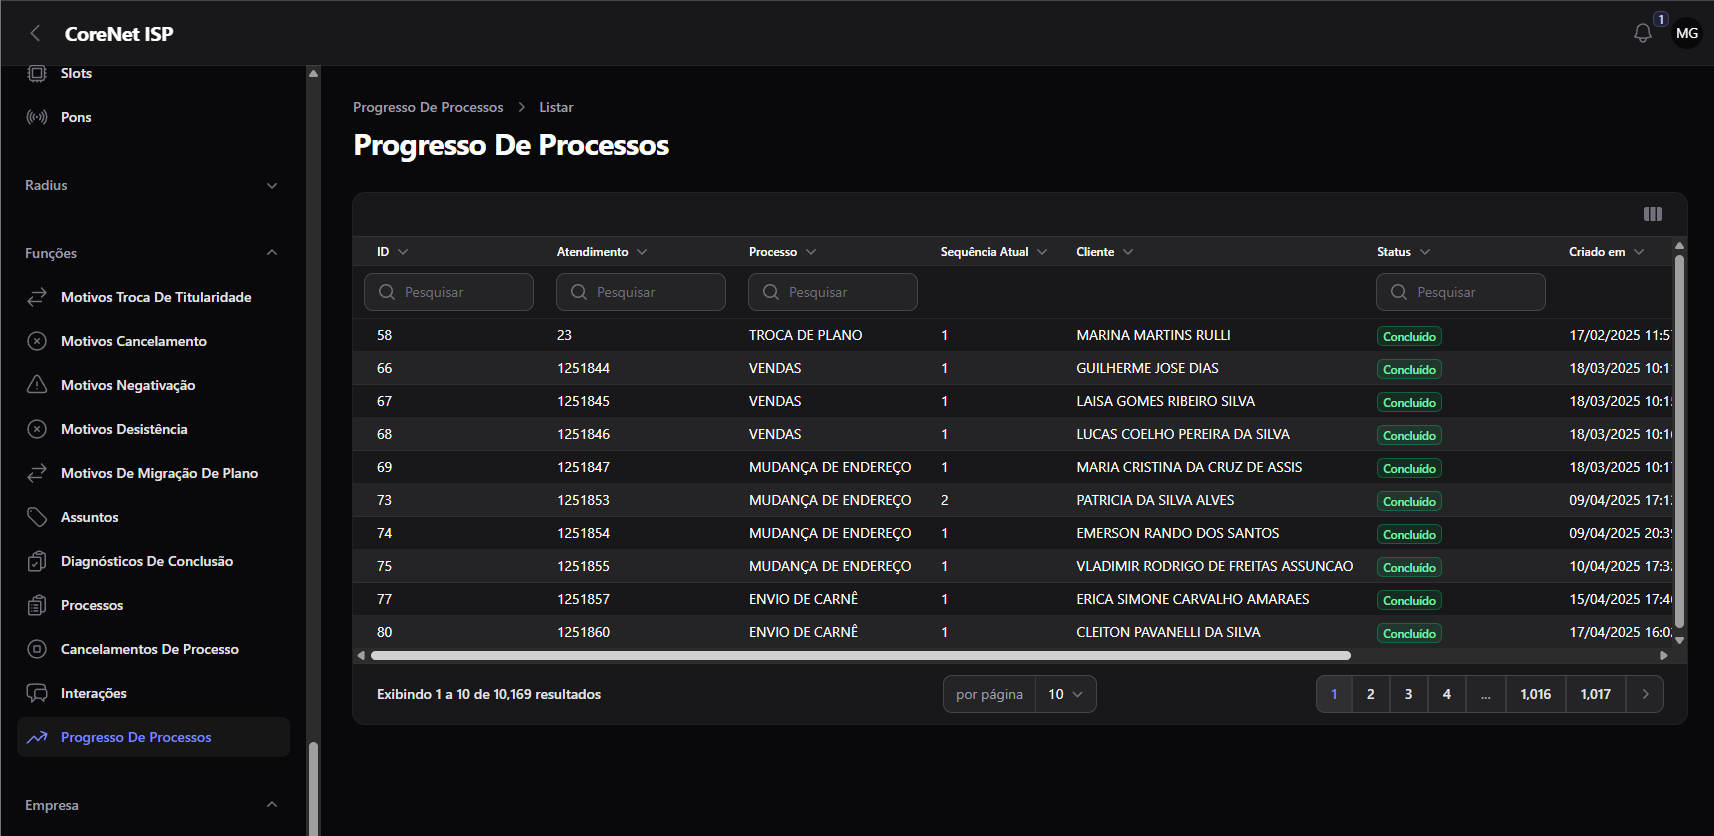
Task: Focus the Status search field
Action: pyautogui.click(x=1461, y=292)
